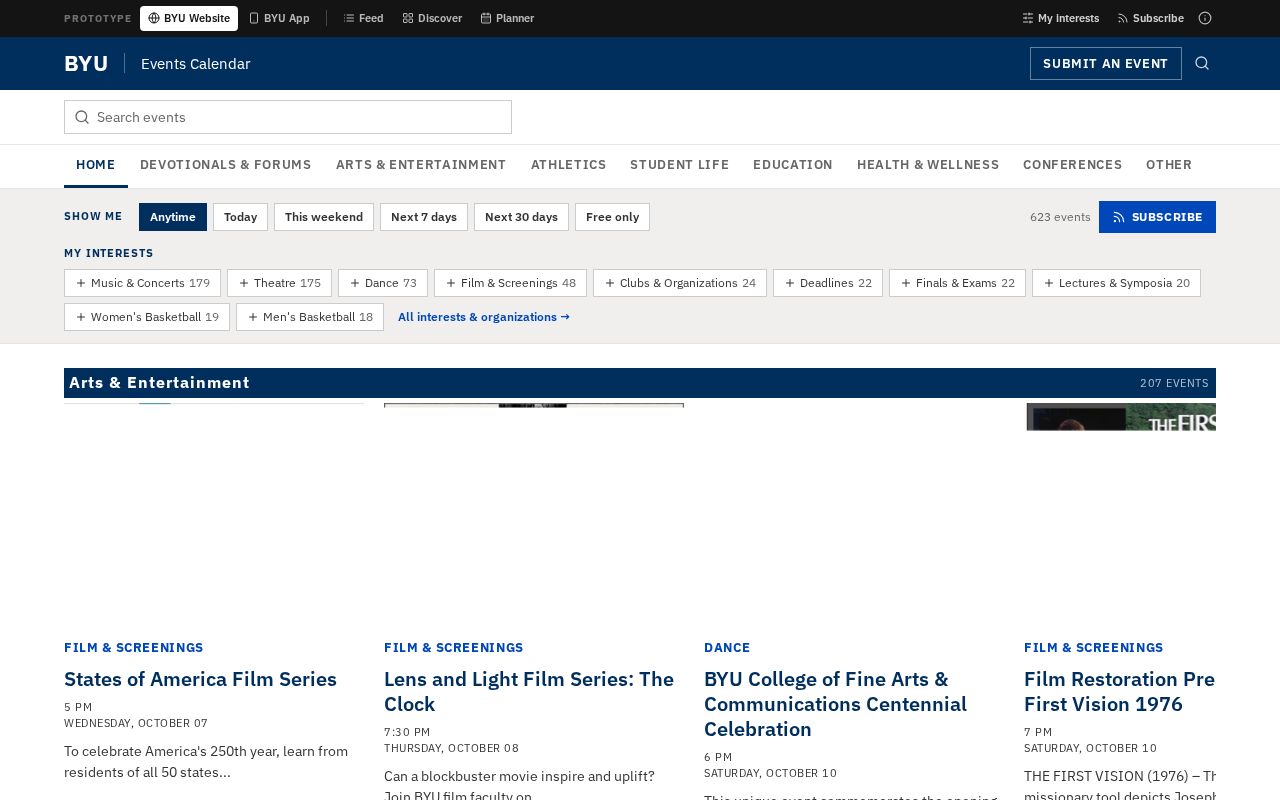Filter events to Today
The width and height of the screenshot is (1280, 800).
(240, 217)
